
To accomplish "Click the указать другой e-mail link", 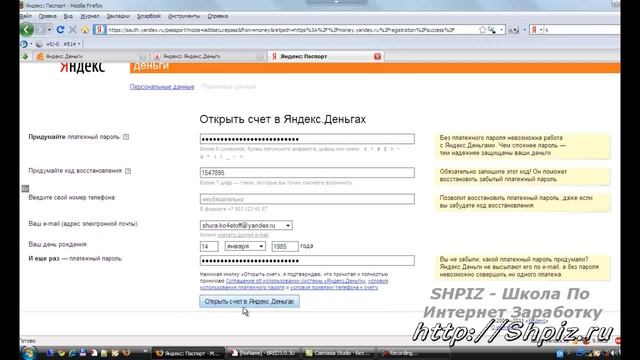I will (243, 235).
